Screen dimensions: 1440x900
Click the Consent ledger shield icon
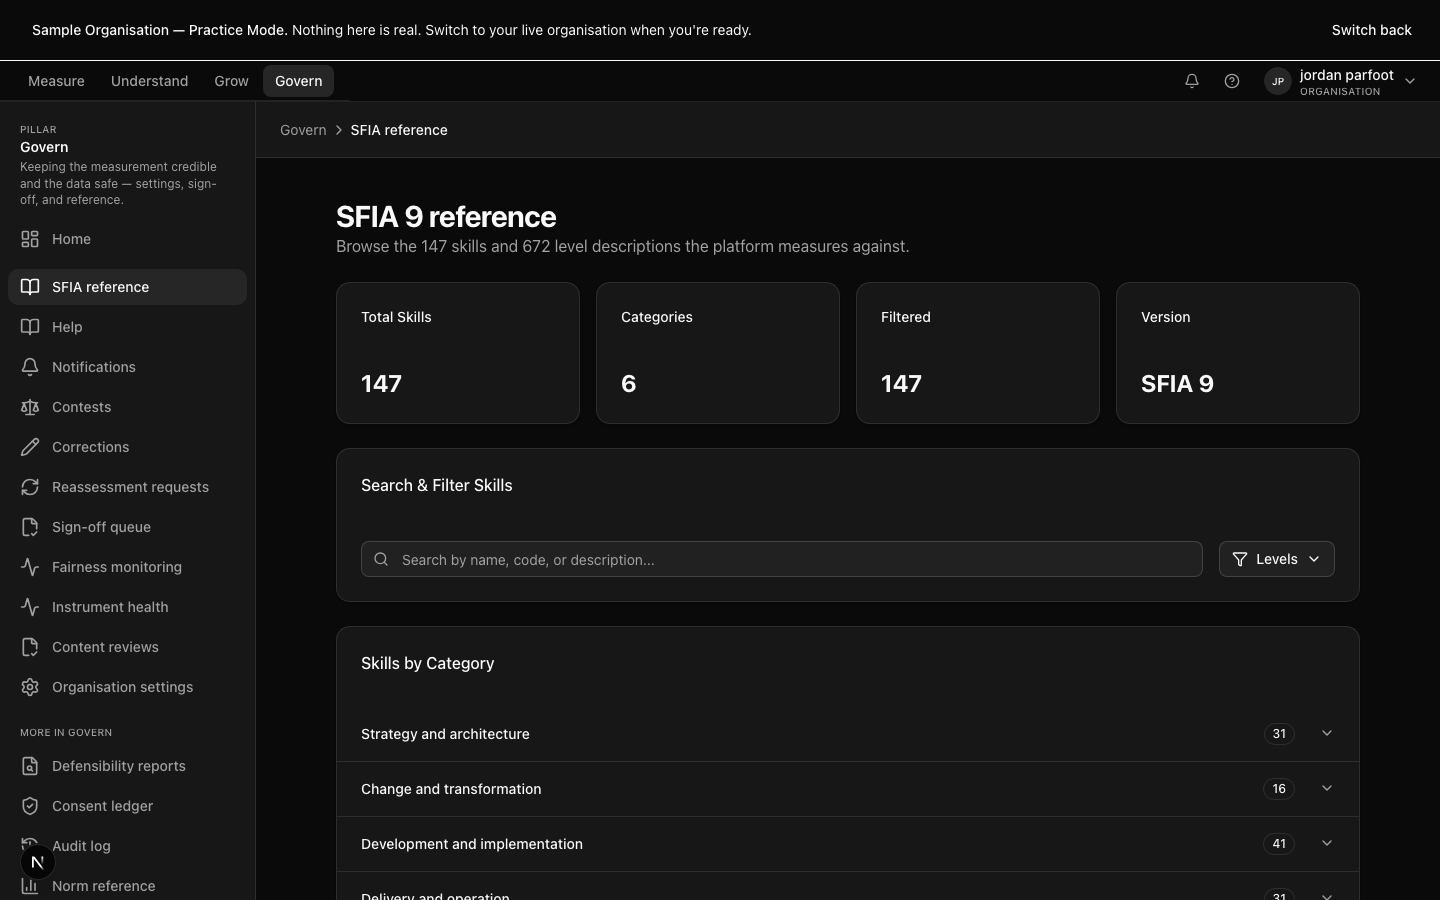(x=30, y=806)
